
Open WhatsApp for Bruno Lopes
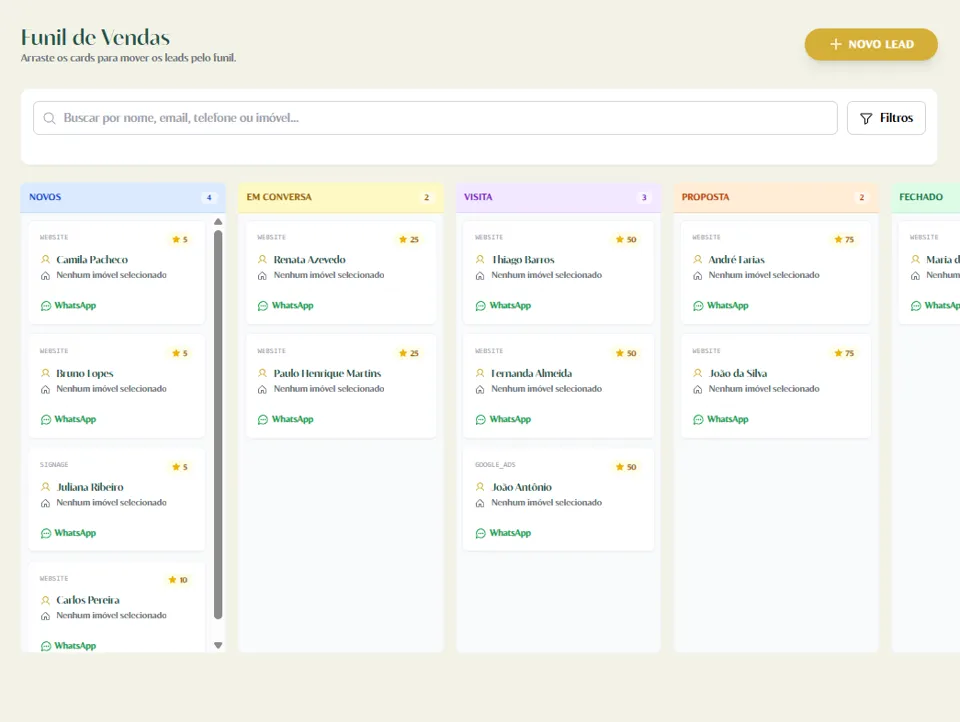click(x=69, y=419)
